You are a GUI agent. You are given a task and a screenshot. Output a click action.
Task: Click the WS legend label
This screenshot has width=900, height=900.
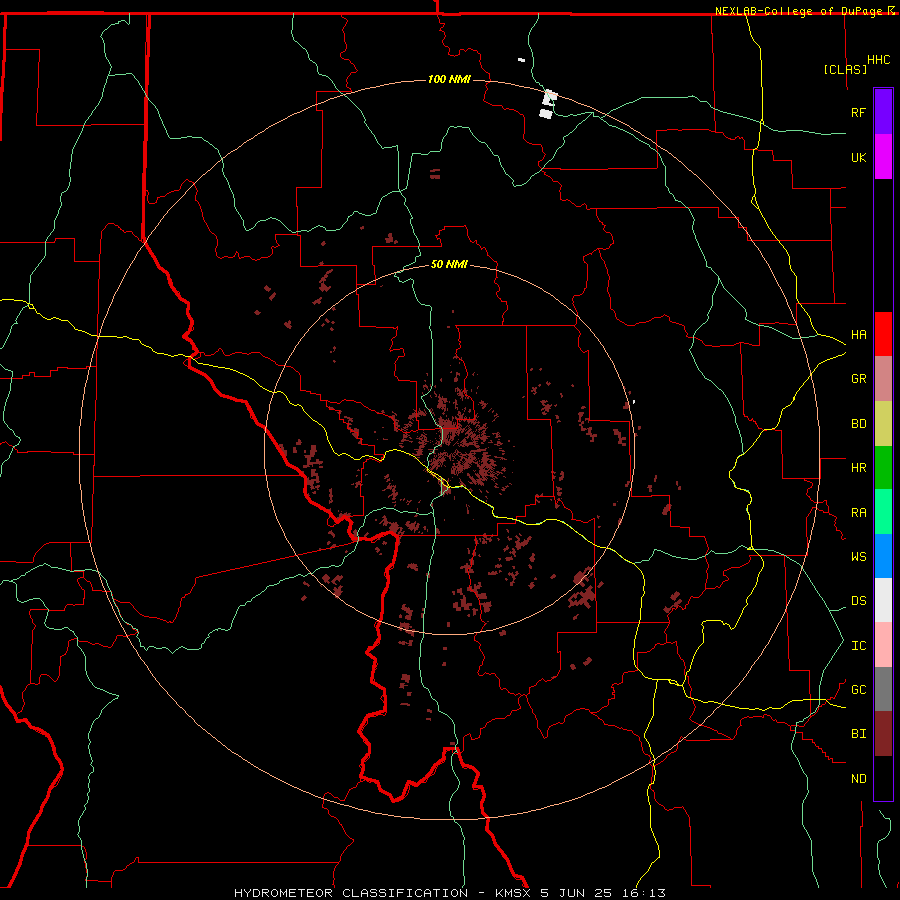click(x=858, y=556)
